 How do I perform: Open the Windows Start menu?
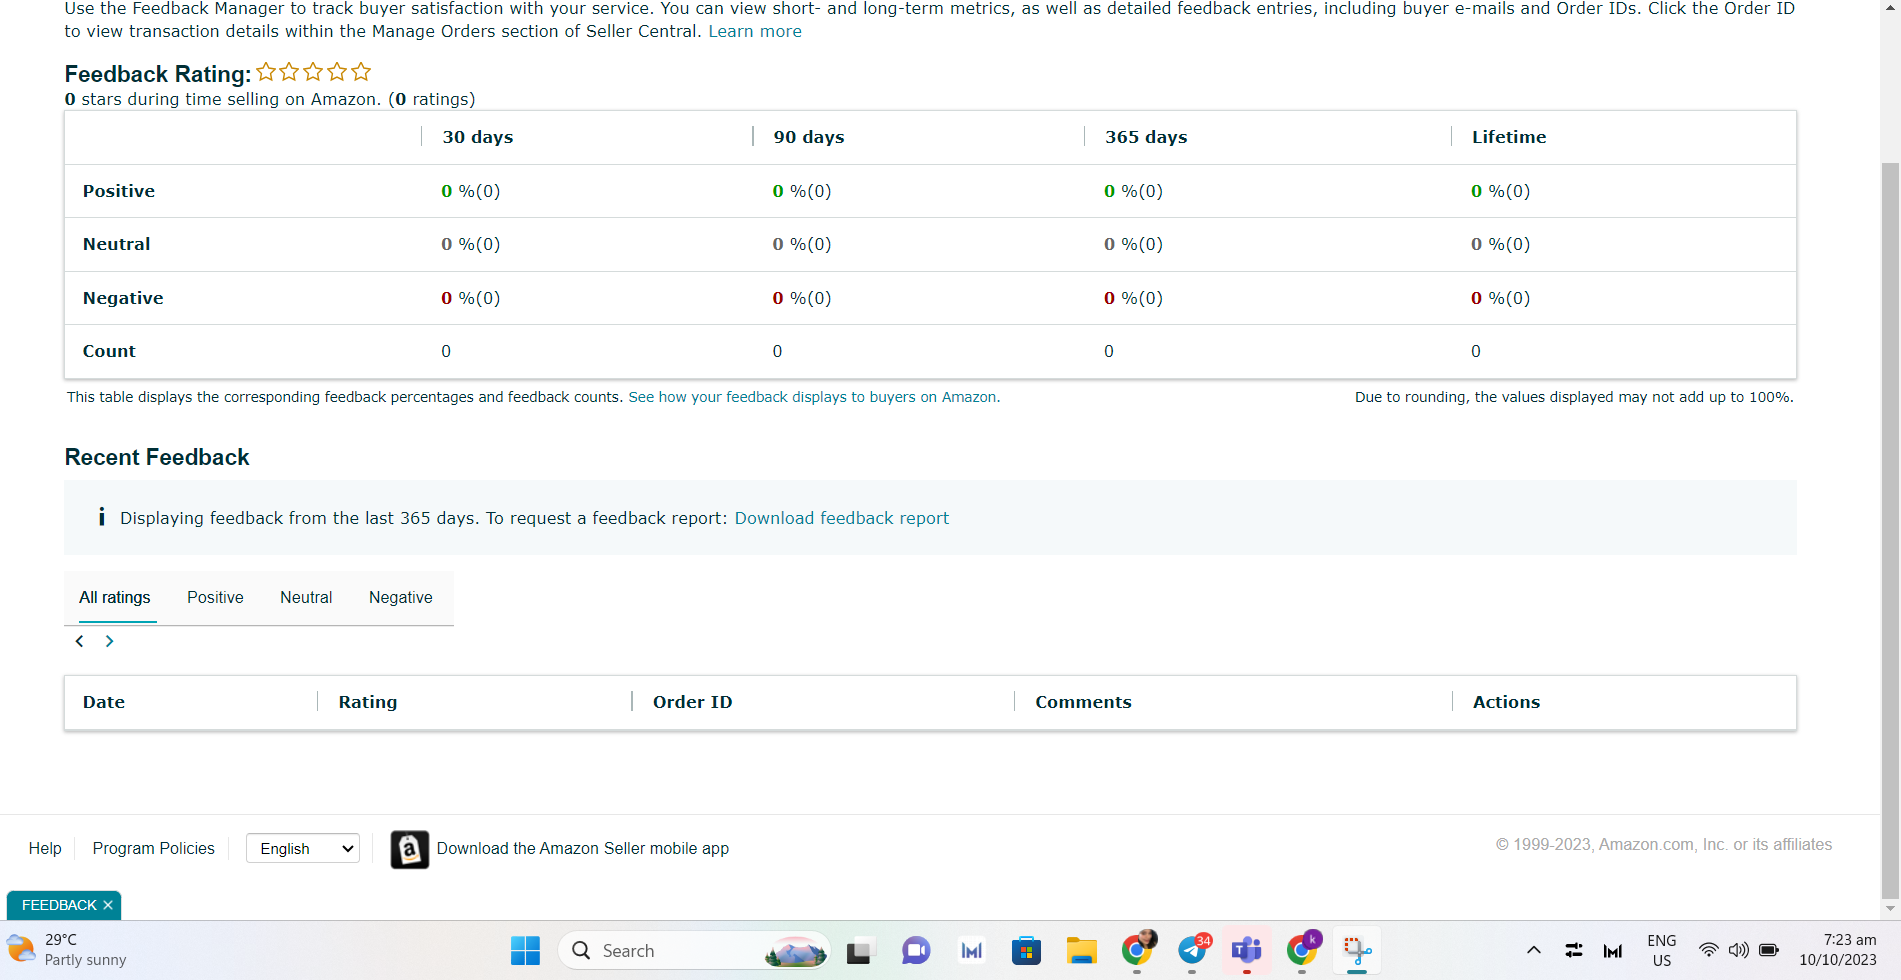point(525,950)
